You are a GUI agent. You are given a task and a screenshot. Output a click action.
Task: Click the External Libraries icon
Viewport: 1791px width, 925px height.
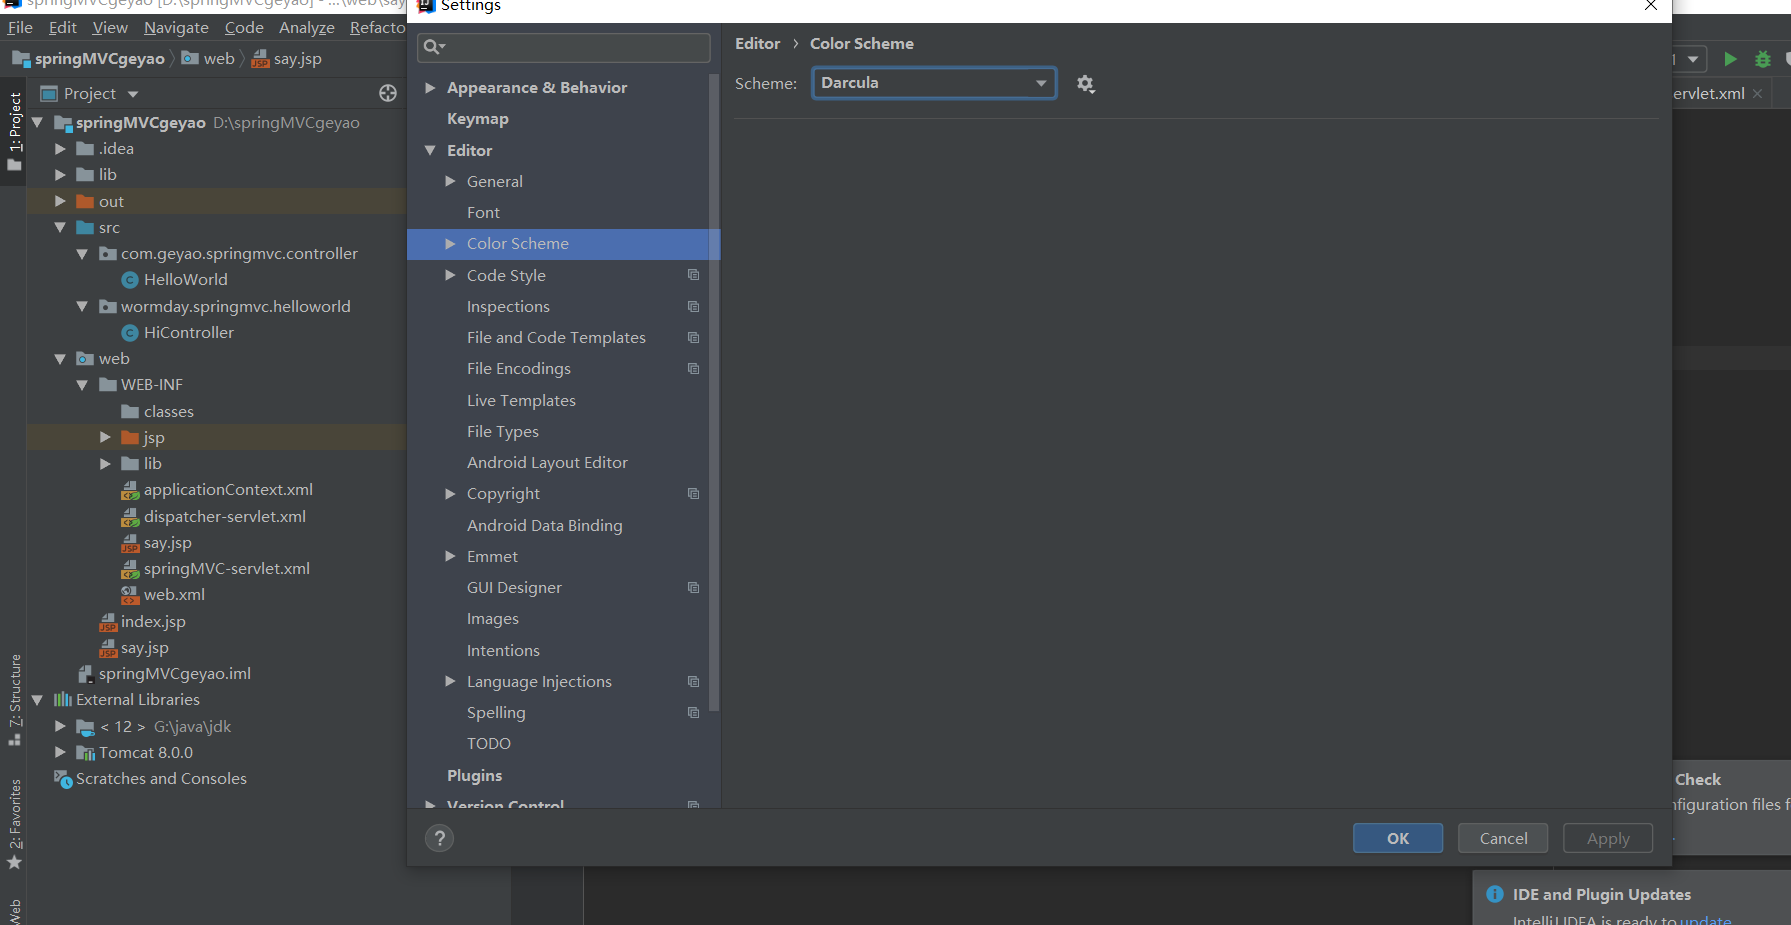(x=63, y=699)
